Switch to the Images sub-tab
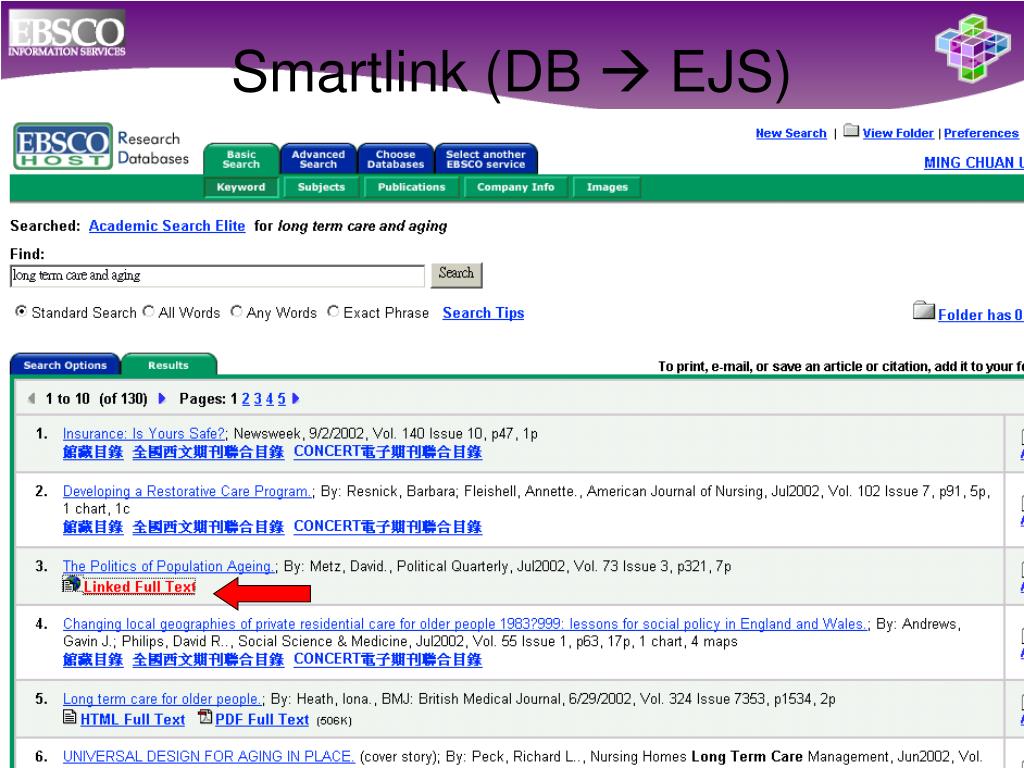This screenshot has width=1024, height=768. 607,187
